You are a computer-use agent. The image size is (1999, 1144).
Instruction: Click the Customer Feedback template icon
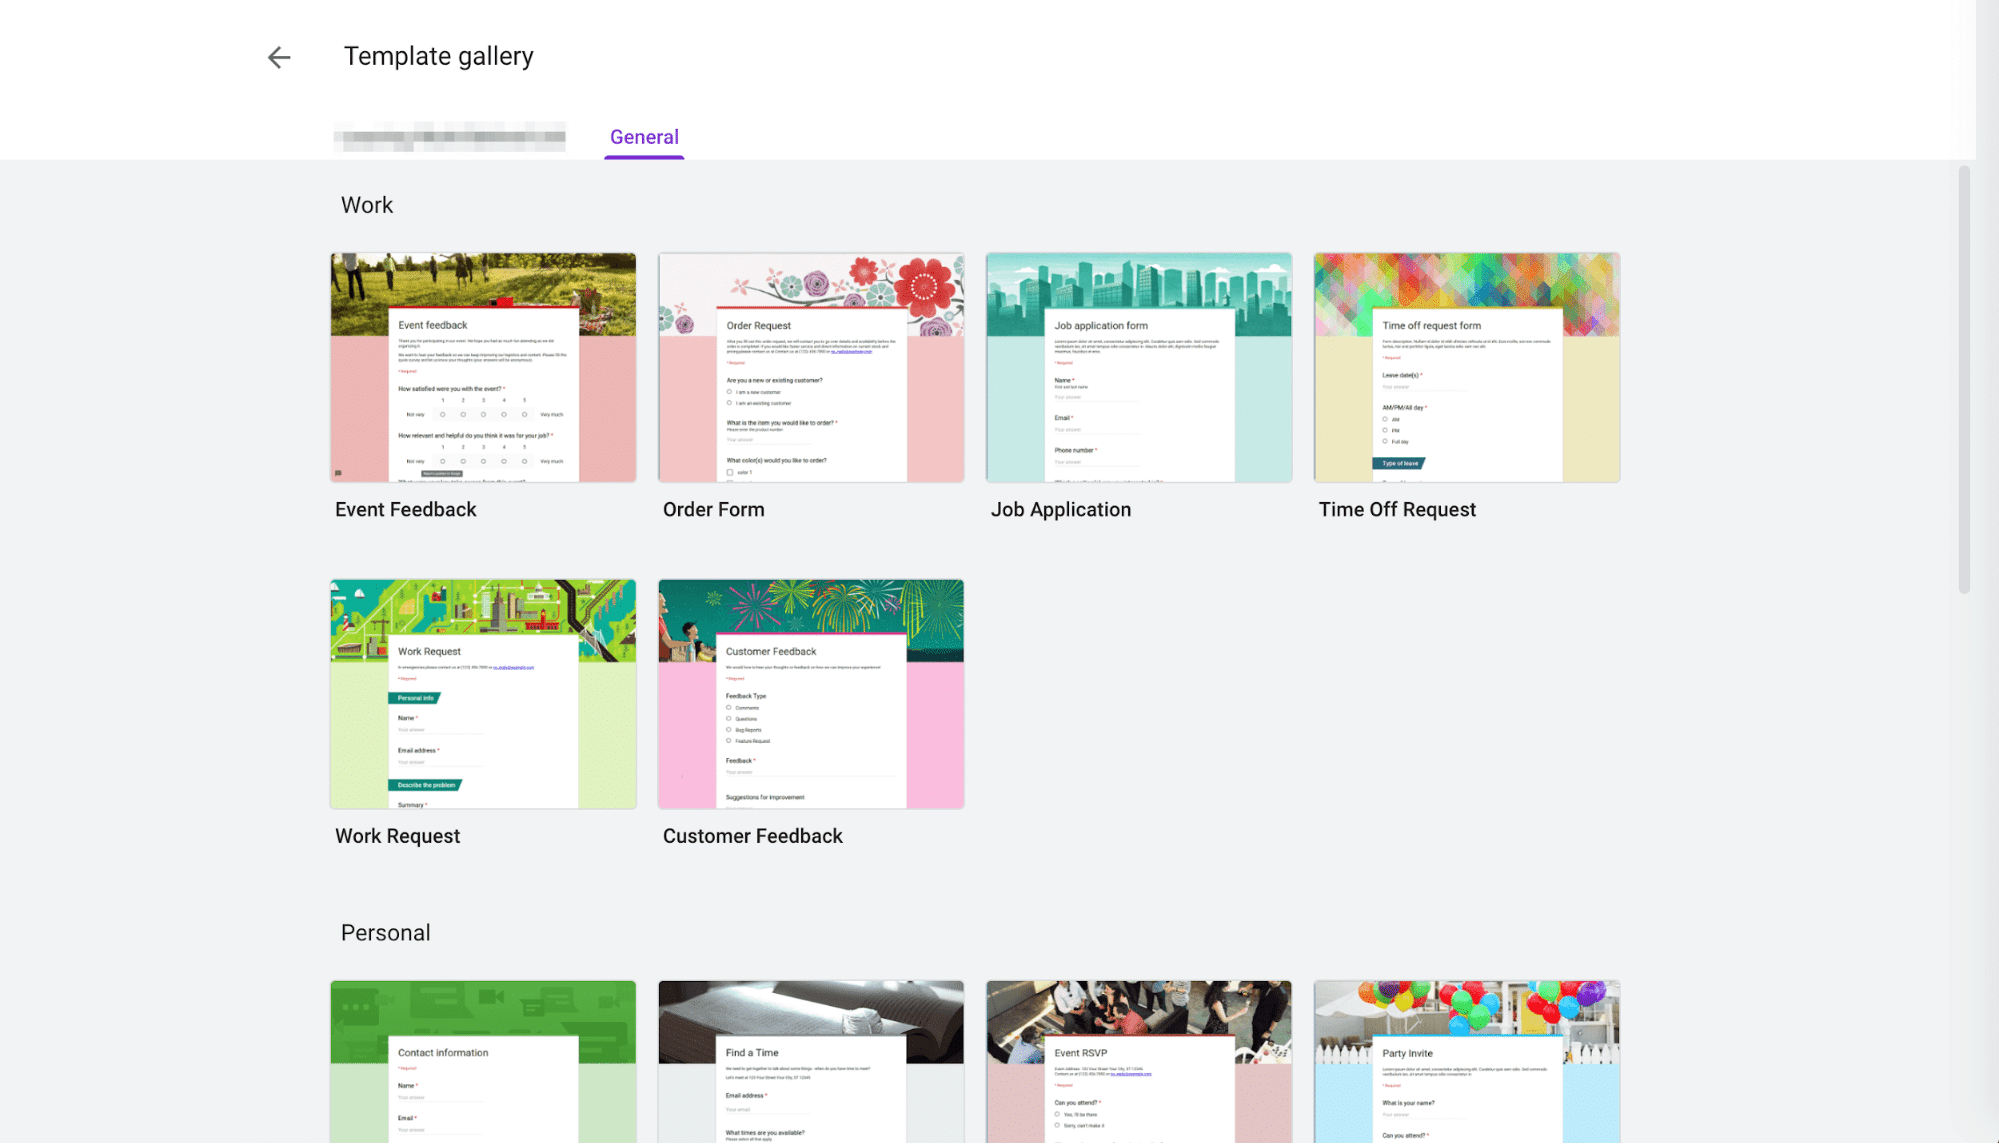pyautogui.click(x=810, y=694)
